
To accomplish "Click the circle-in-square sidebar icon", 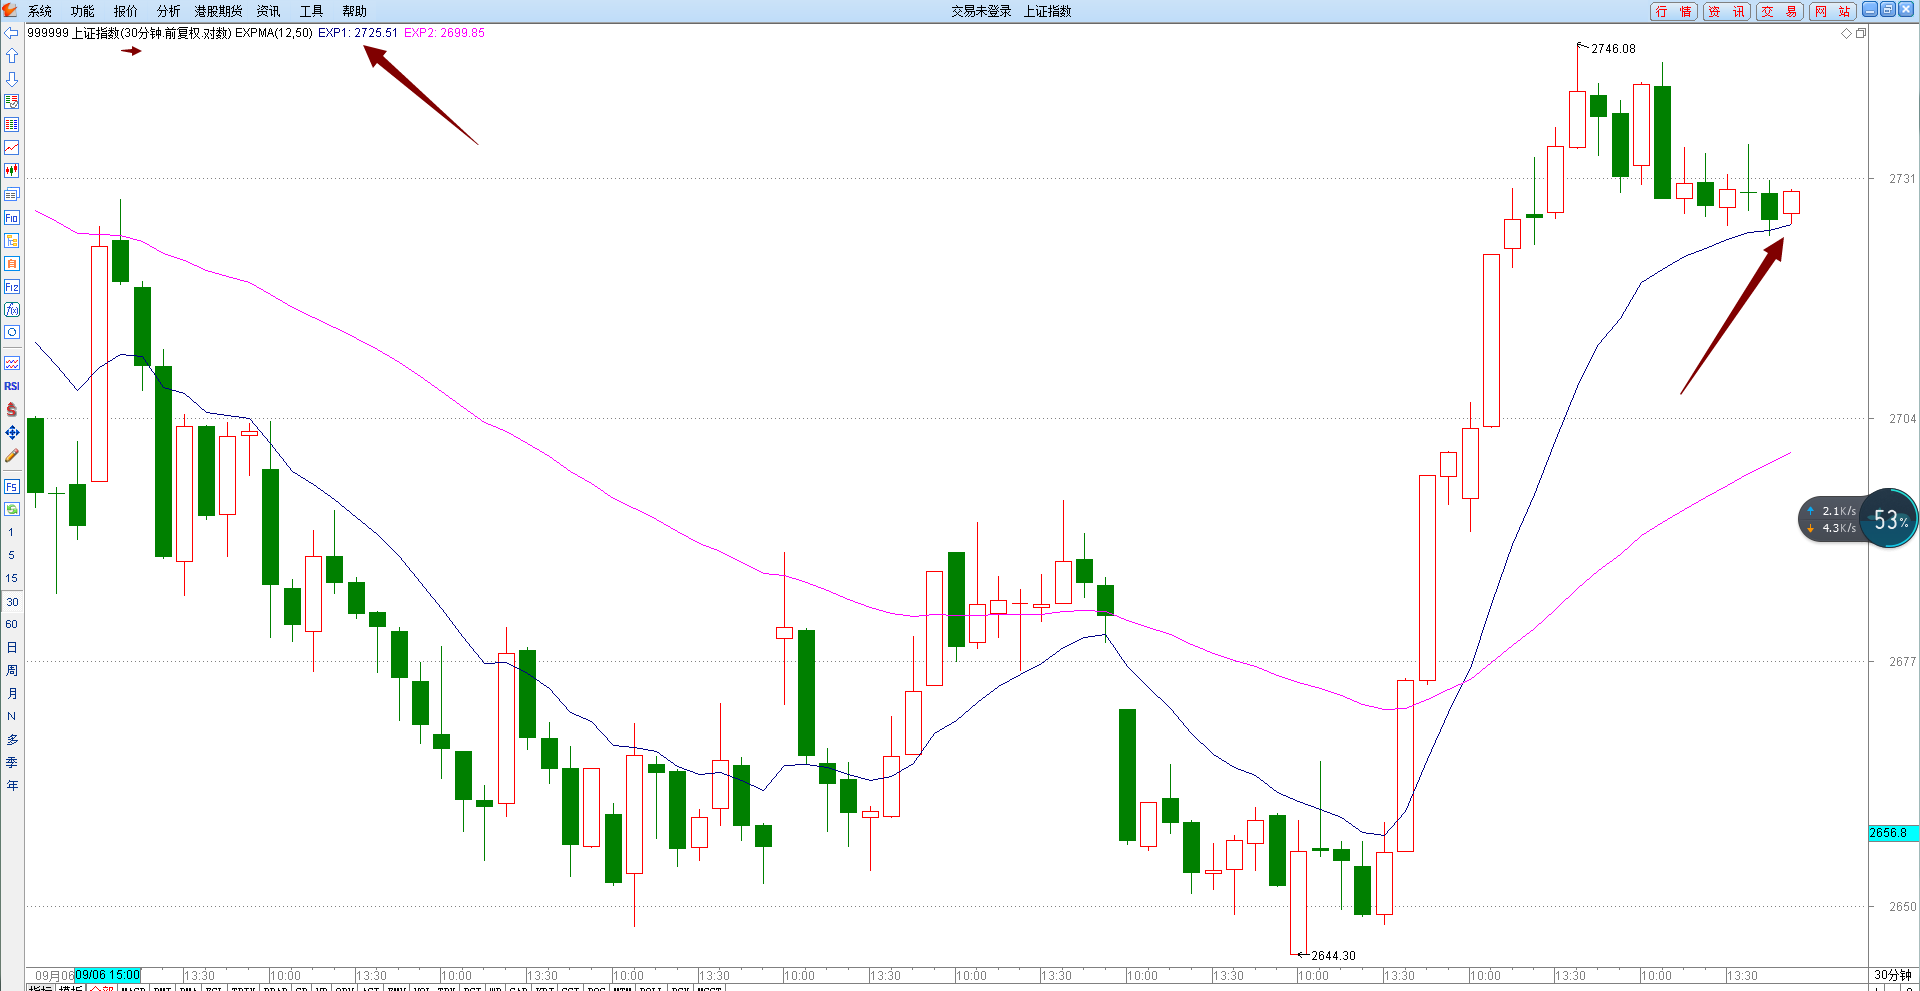I will pyautogui.click(x=12, y=332).
